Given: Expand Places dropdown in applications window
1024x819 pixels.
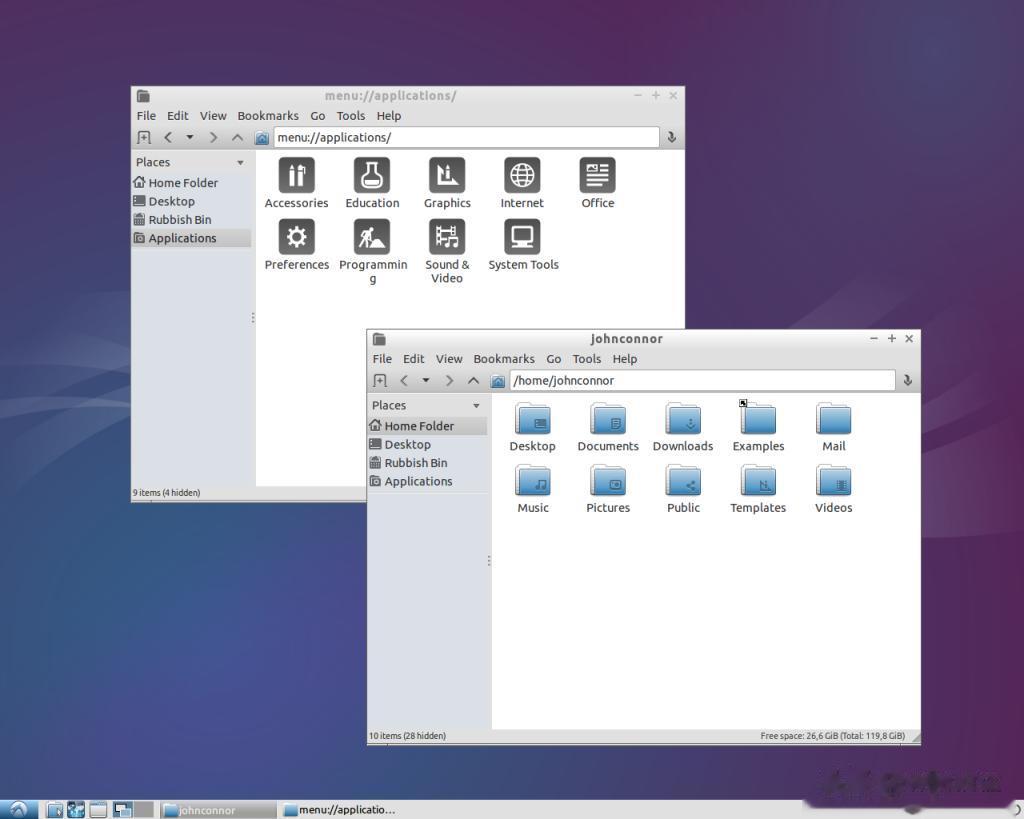Looking at the screenshot, I should (x=240, y=163).
